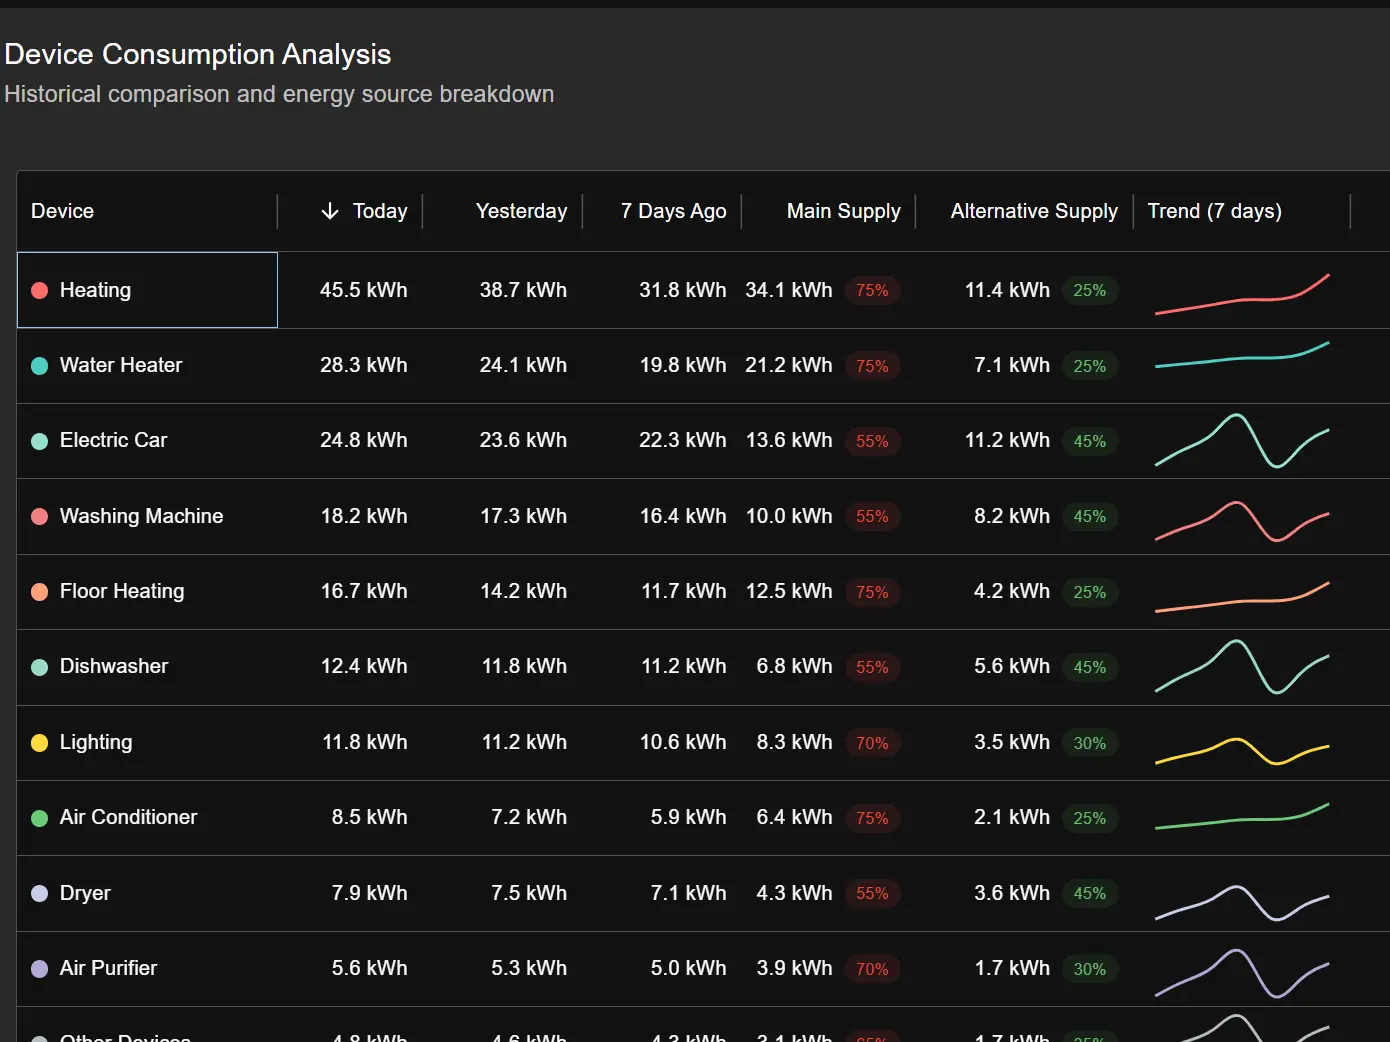
Task: Click the Dryer trend sparkline
Action: [1241, 902]
